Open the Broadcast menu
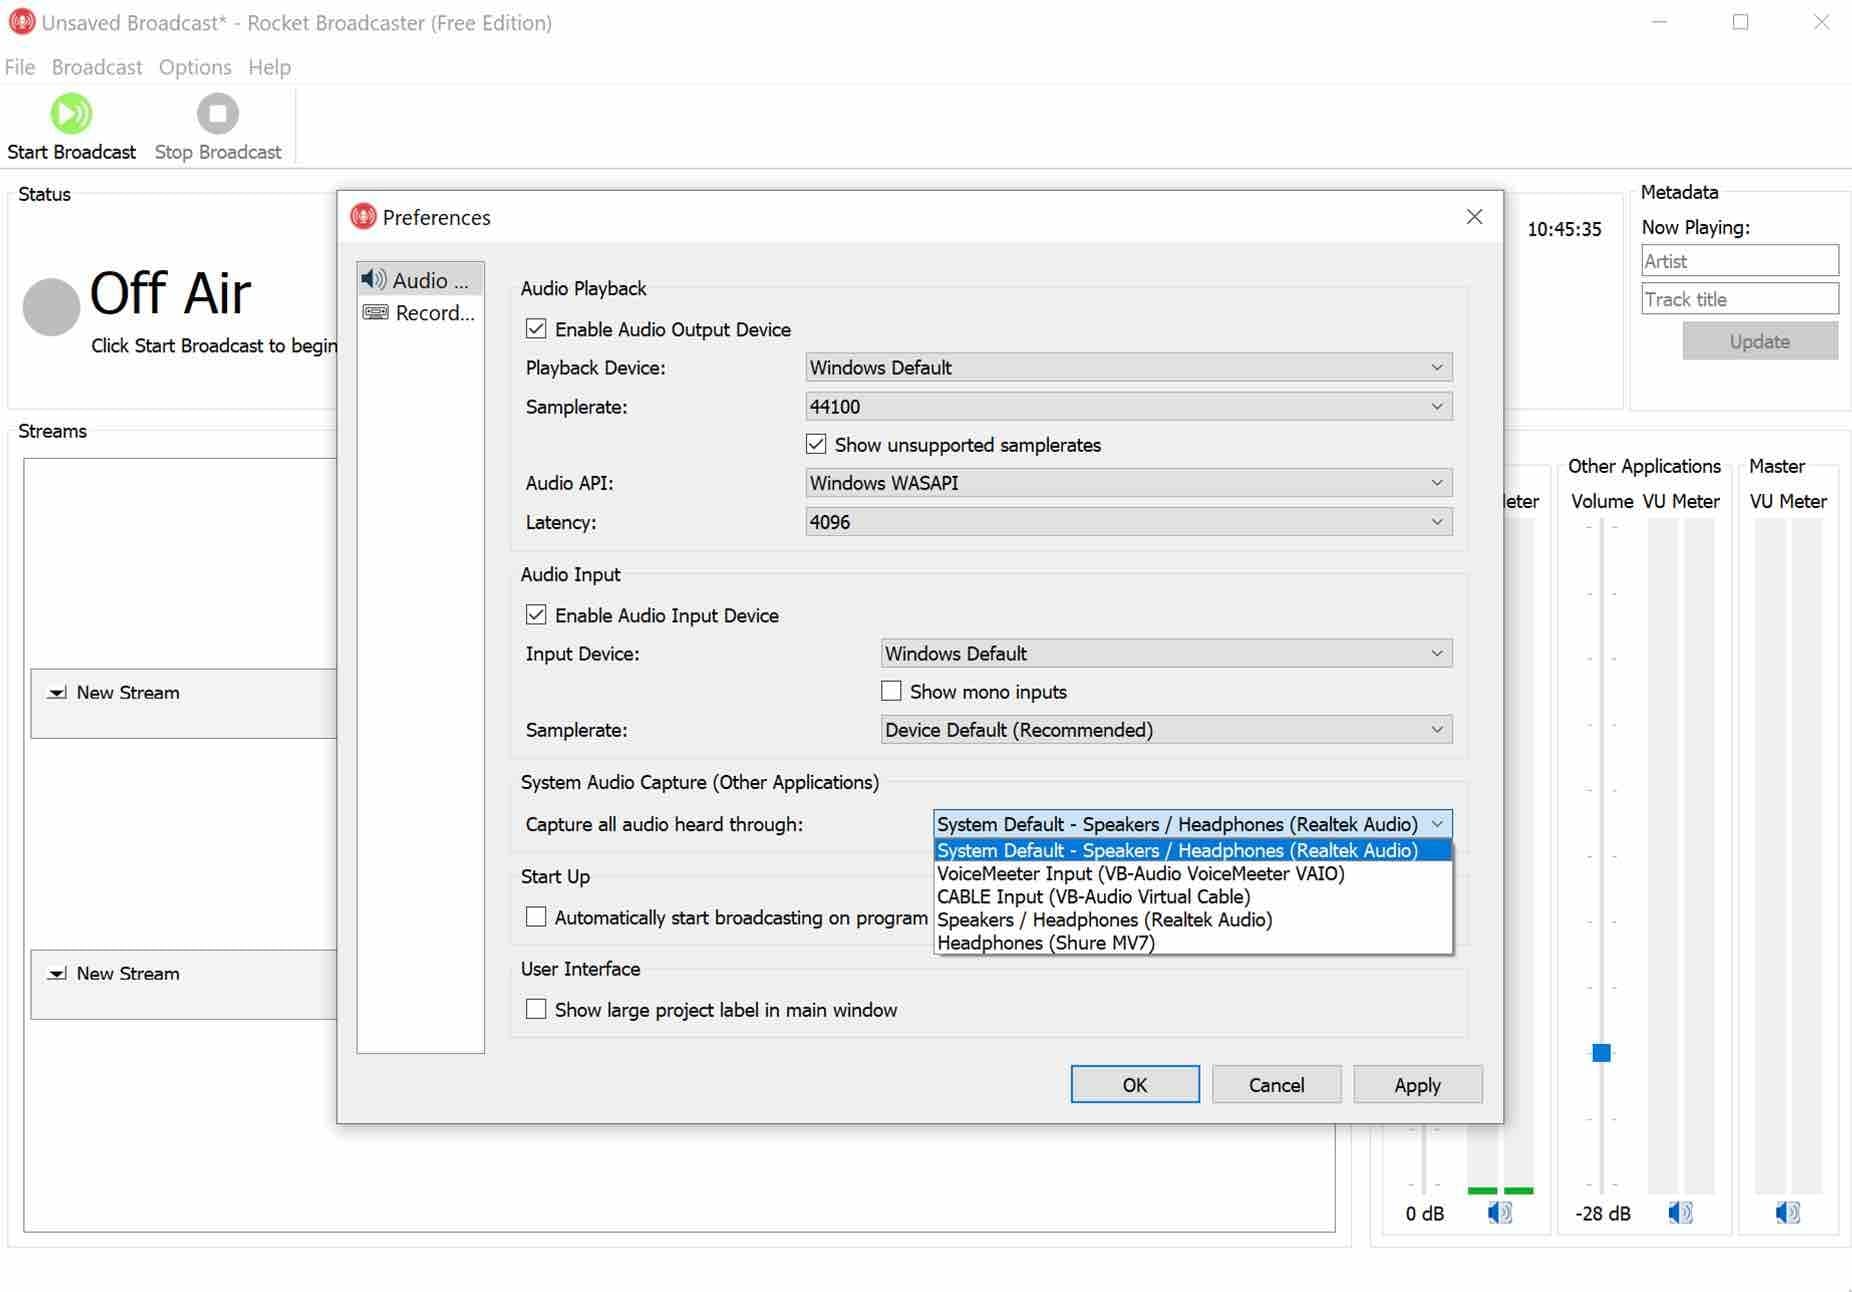 coord(97,67)
